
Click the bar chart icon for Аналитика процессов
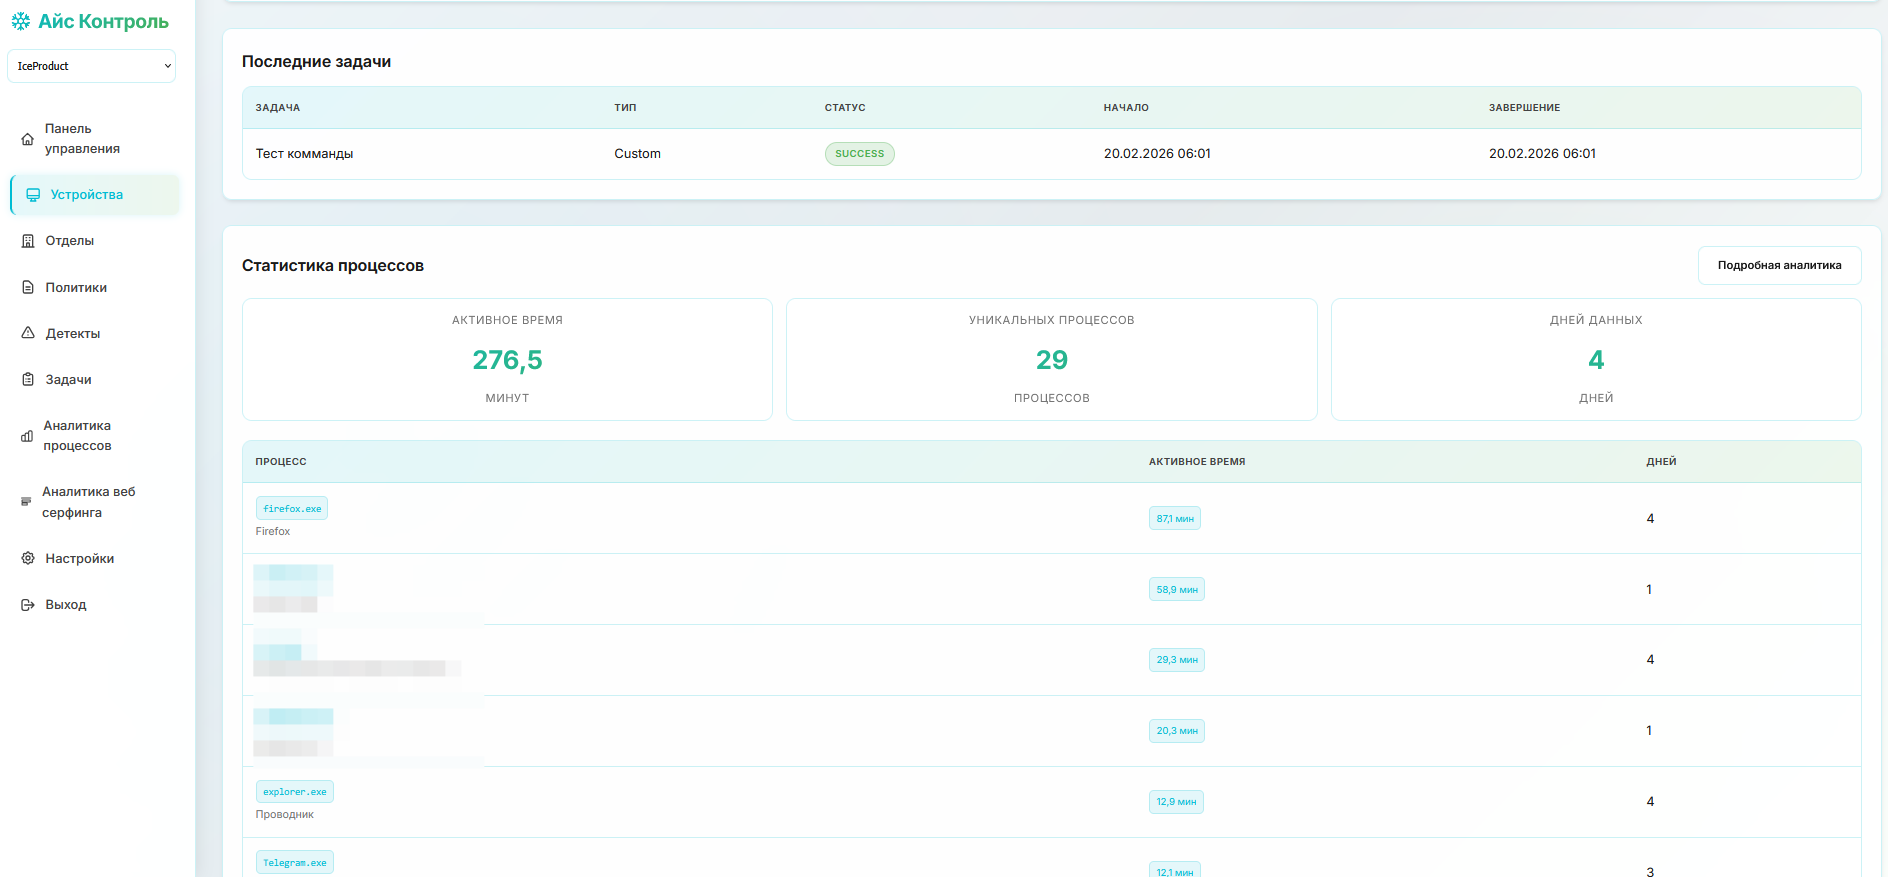point(27,436)
